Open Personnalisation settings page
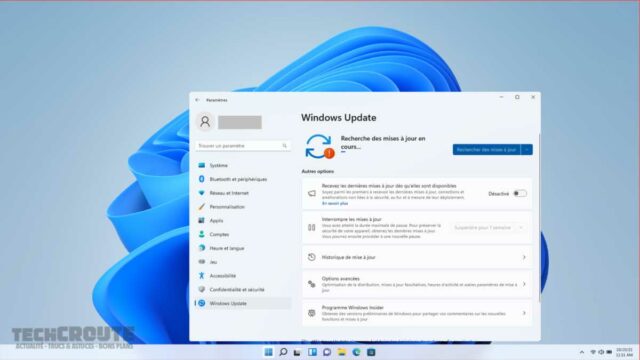The width and height of the screenshot is (640, 360). [243, 207]
